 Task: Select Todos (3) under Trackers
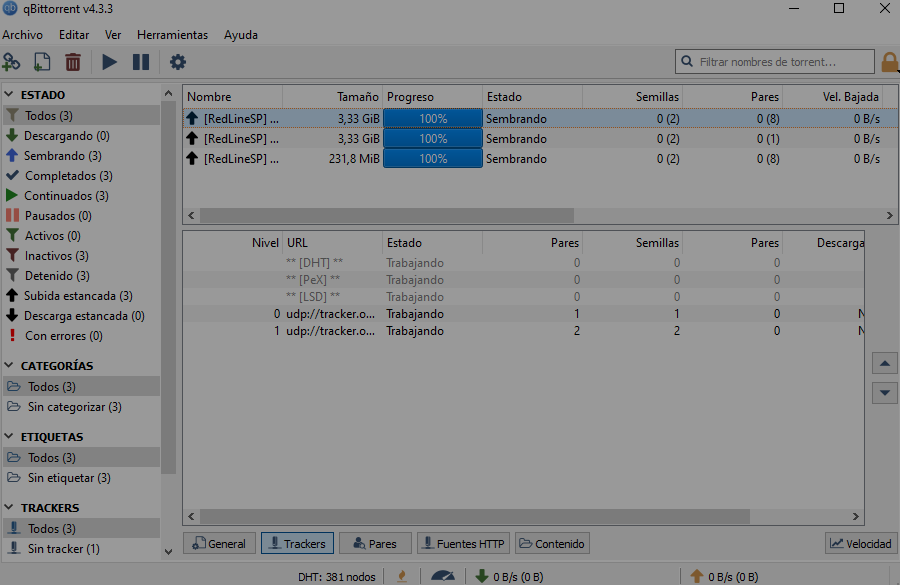click(81, 528)
